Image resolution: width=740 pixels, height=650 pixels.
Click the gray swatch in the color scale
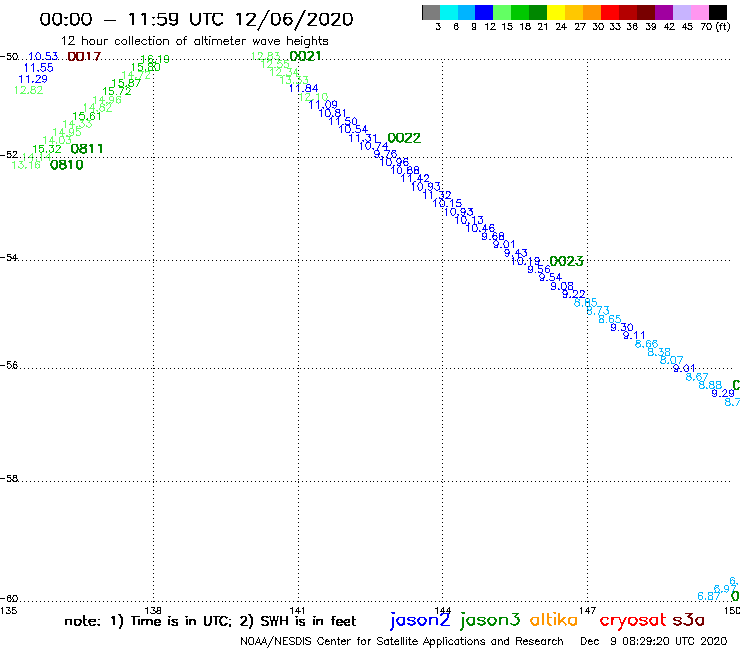coord(431,12)
